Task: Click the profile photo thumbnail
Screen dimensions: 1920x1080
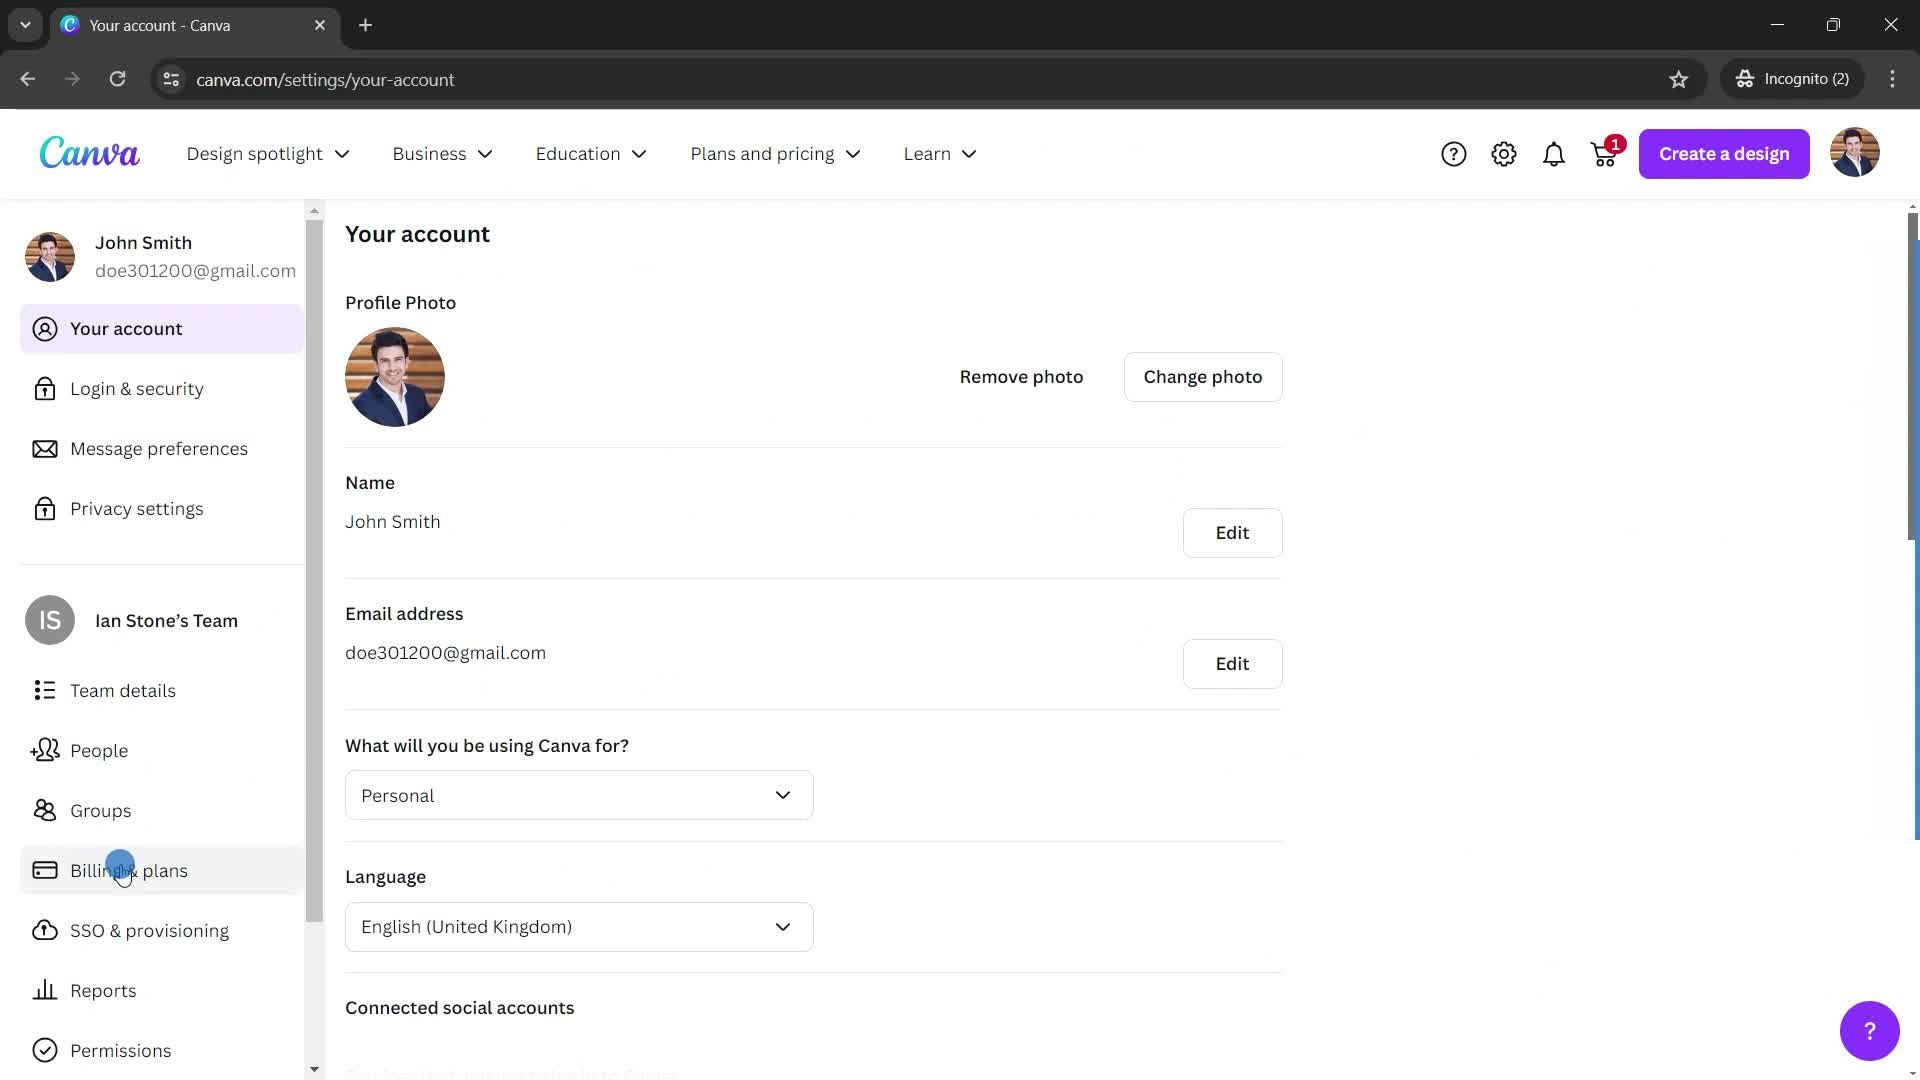Action: 396,377
